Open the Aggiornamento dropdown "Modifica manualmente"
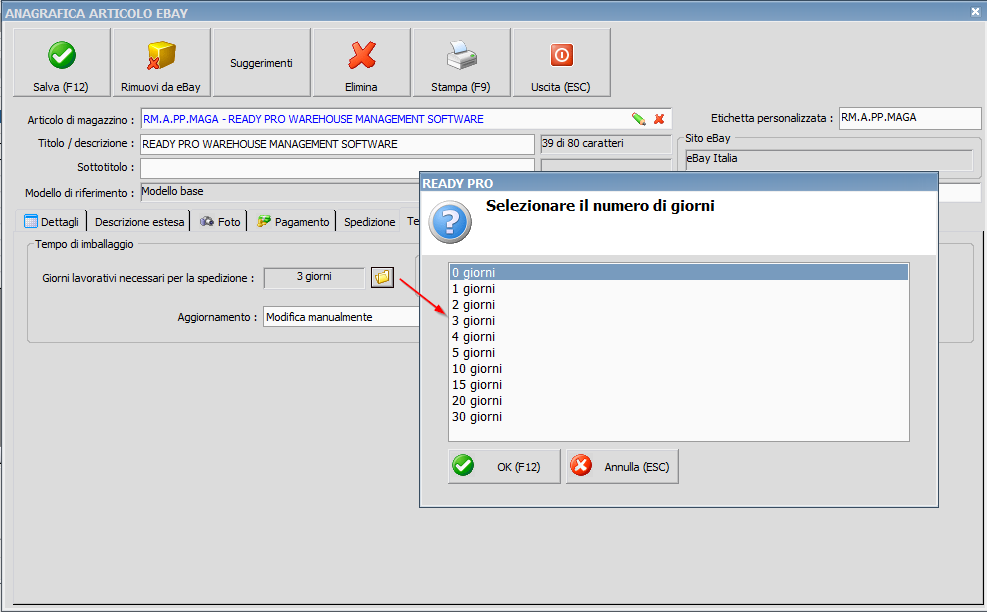Viewport: 987px width, 612px height. 341,317
